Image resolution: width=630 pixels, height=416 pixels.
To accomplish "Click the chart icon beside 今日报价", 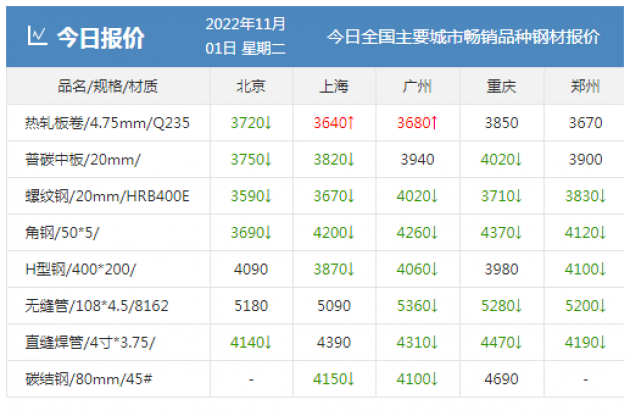I will pos(37,37).
